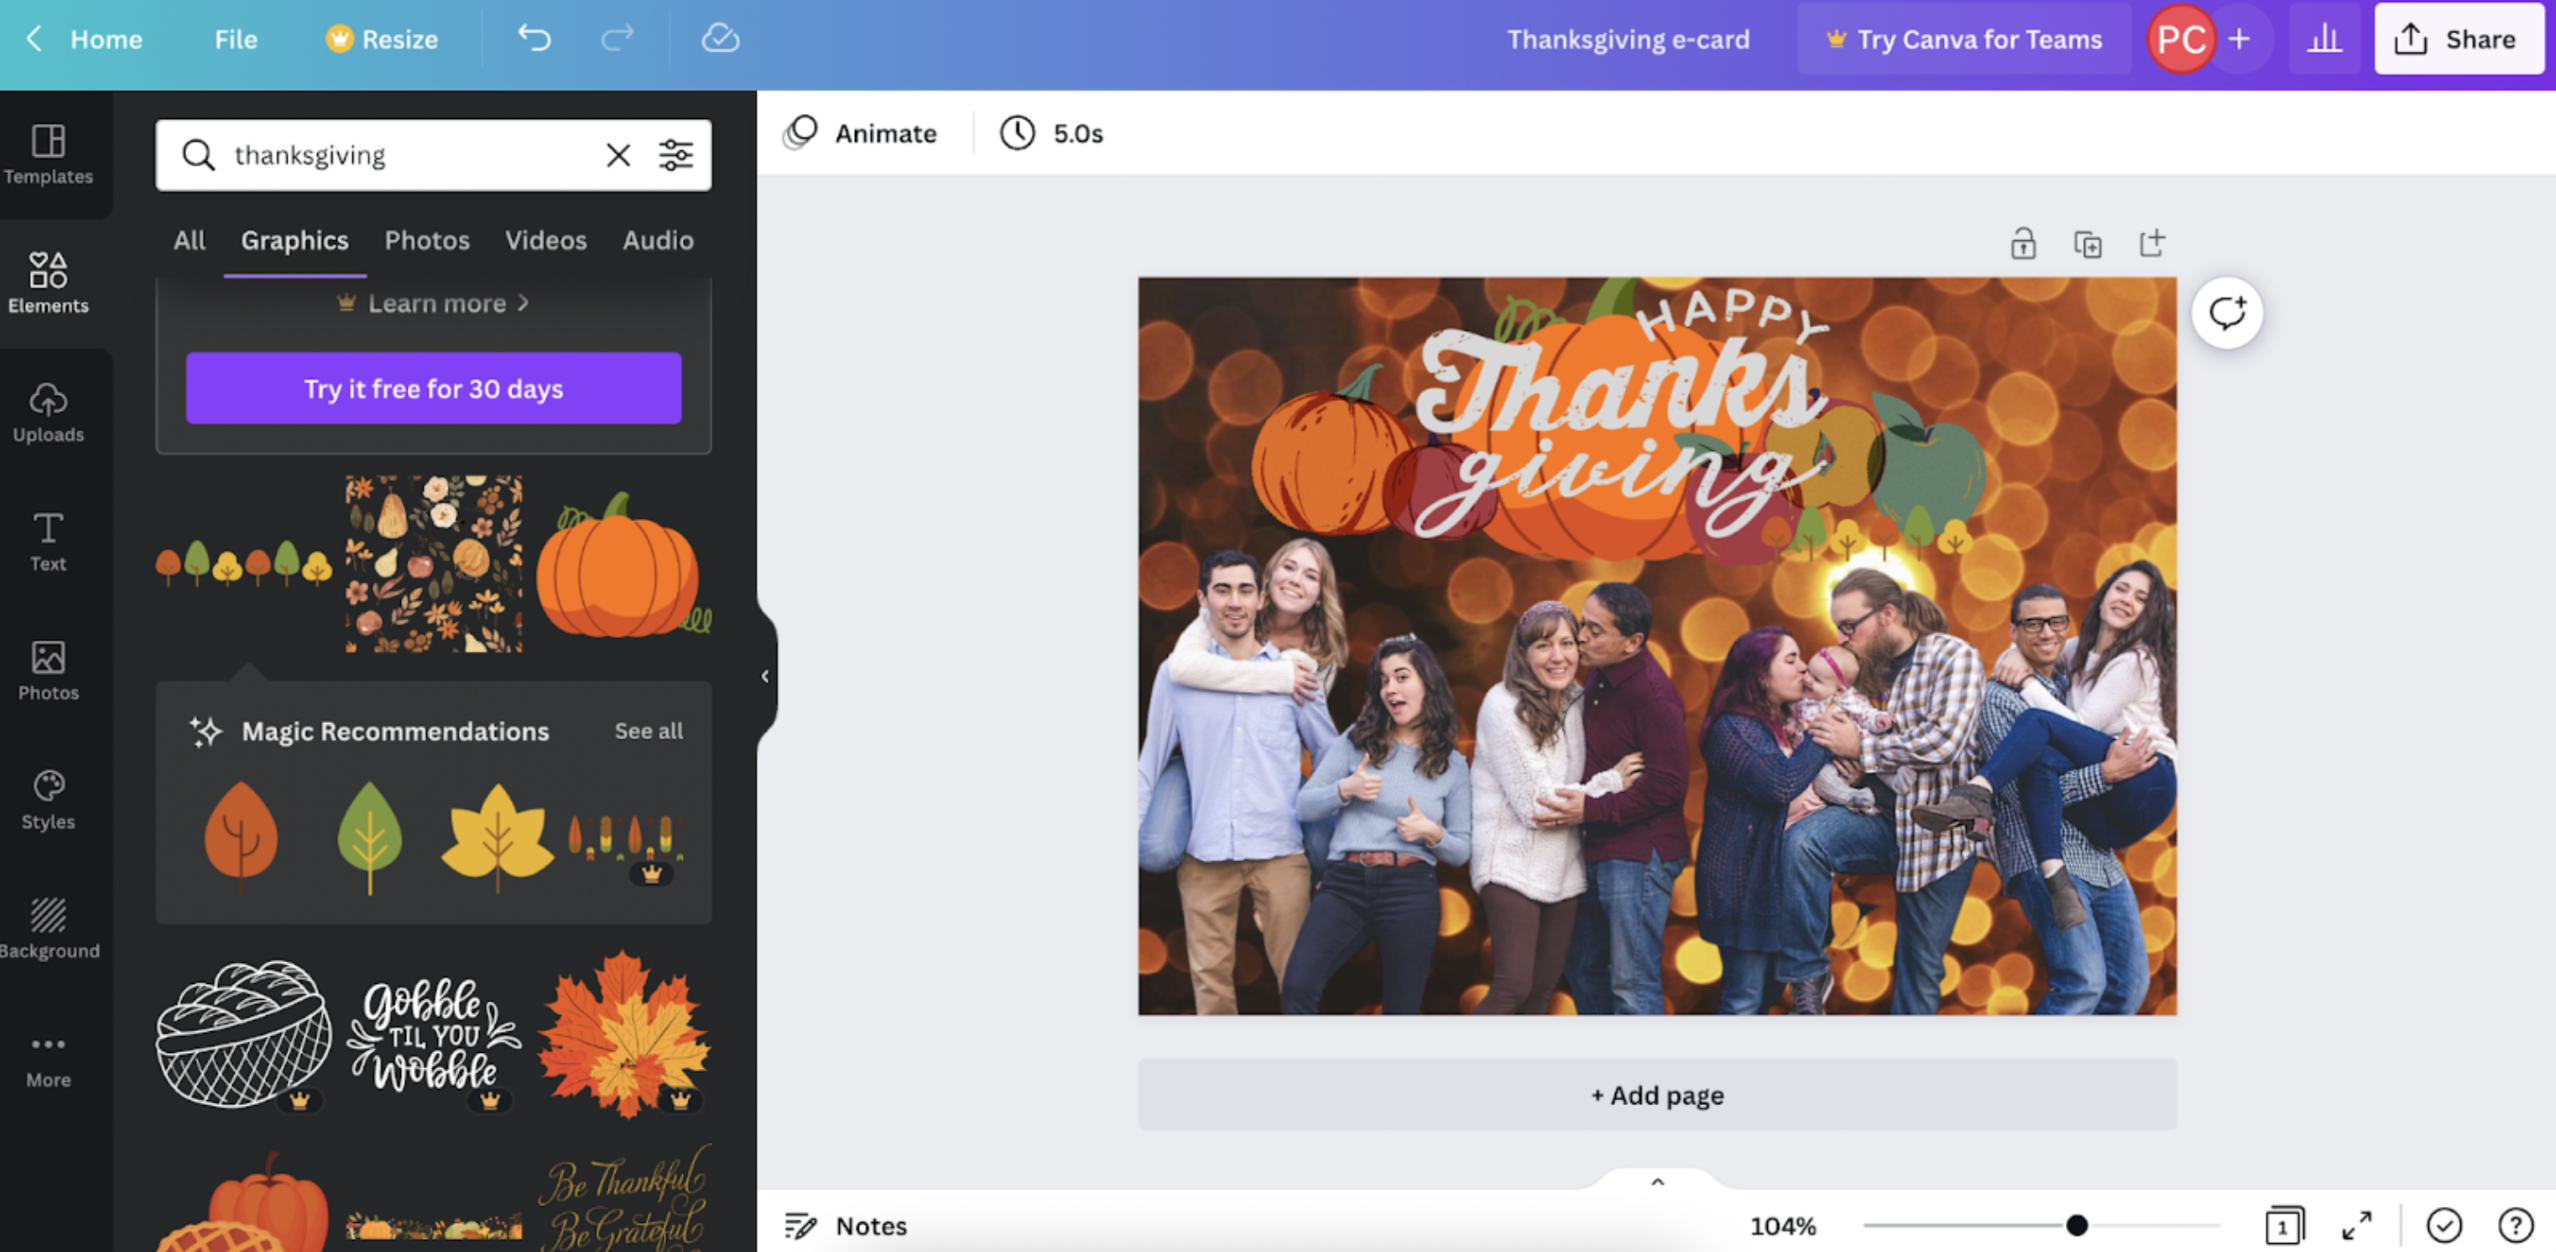Viewport: 2556px width, 1252px height.
Task: Select the orange pumpkin graphic
Action: pos(624,564)
